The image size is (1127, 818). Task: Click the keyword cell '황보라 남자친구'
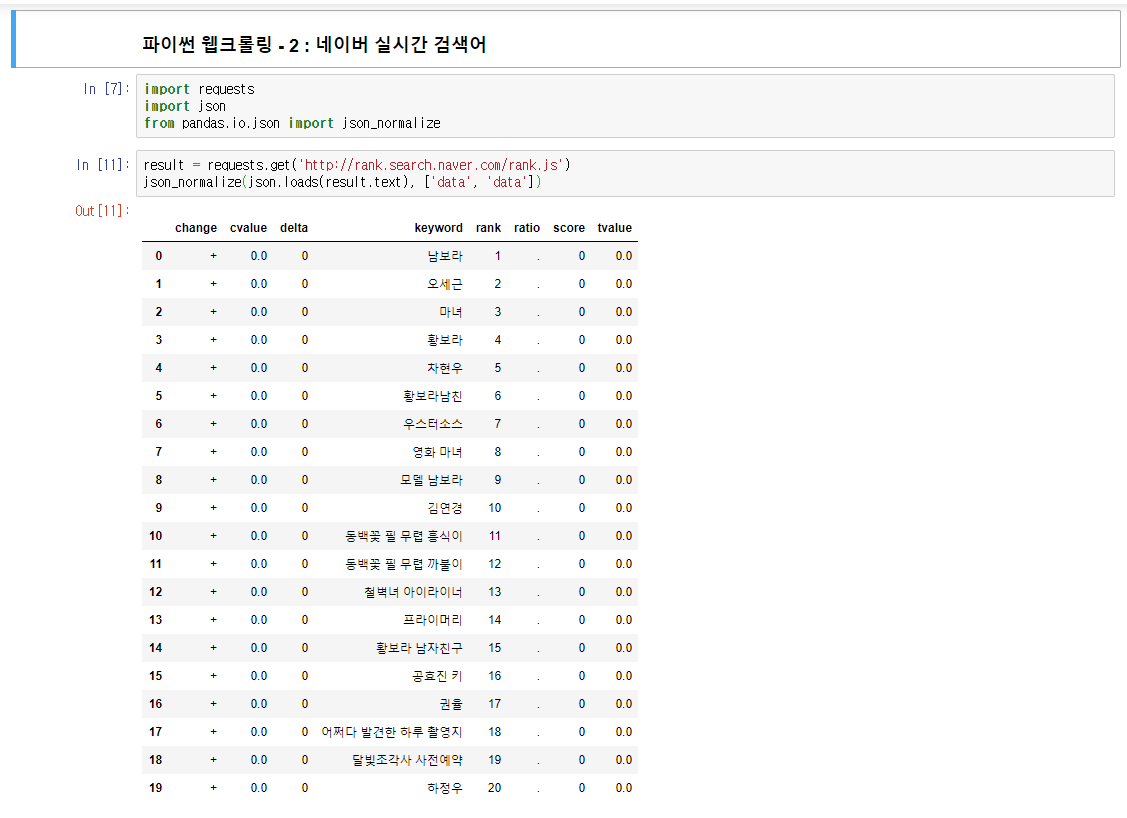pyautogui.click(x=419, y=648)
